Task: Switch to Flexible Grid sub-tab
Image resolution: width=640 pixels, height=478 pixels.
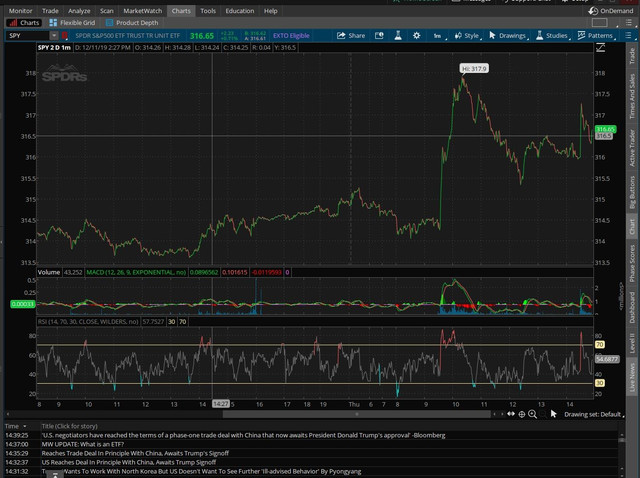Action: click(72, 23)
